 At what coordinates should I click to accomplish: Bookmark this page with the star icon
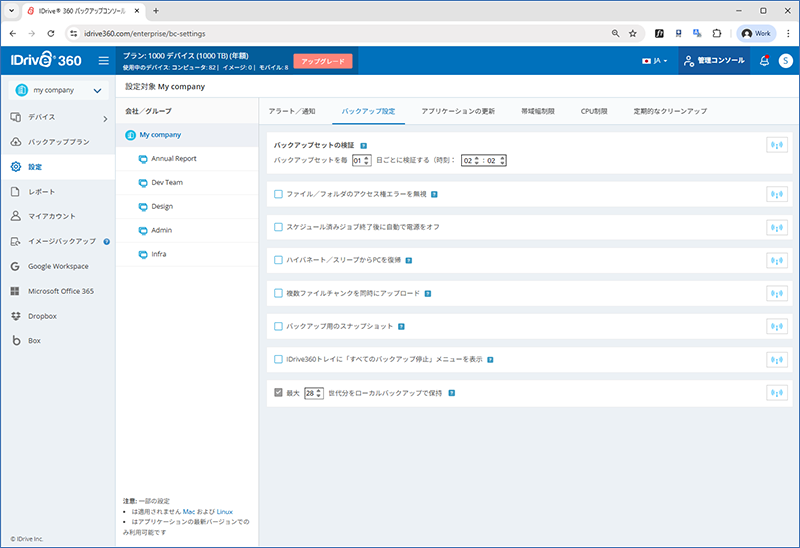[x=633, y=33]
